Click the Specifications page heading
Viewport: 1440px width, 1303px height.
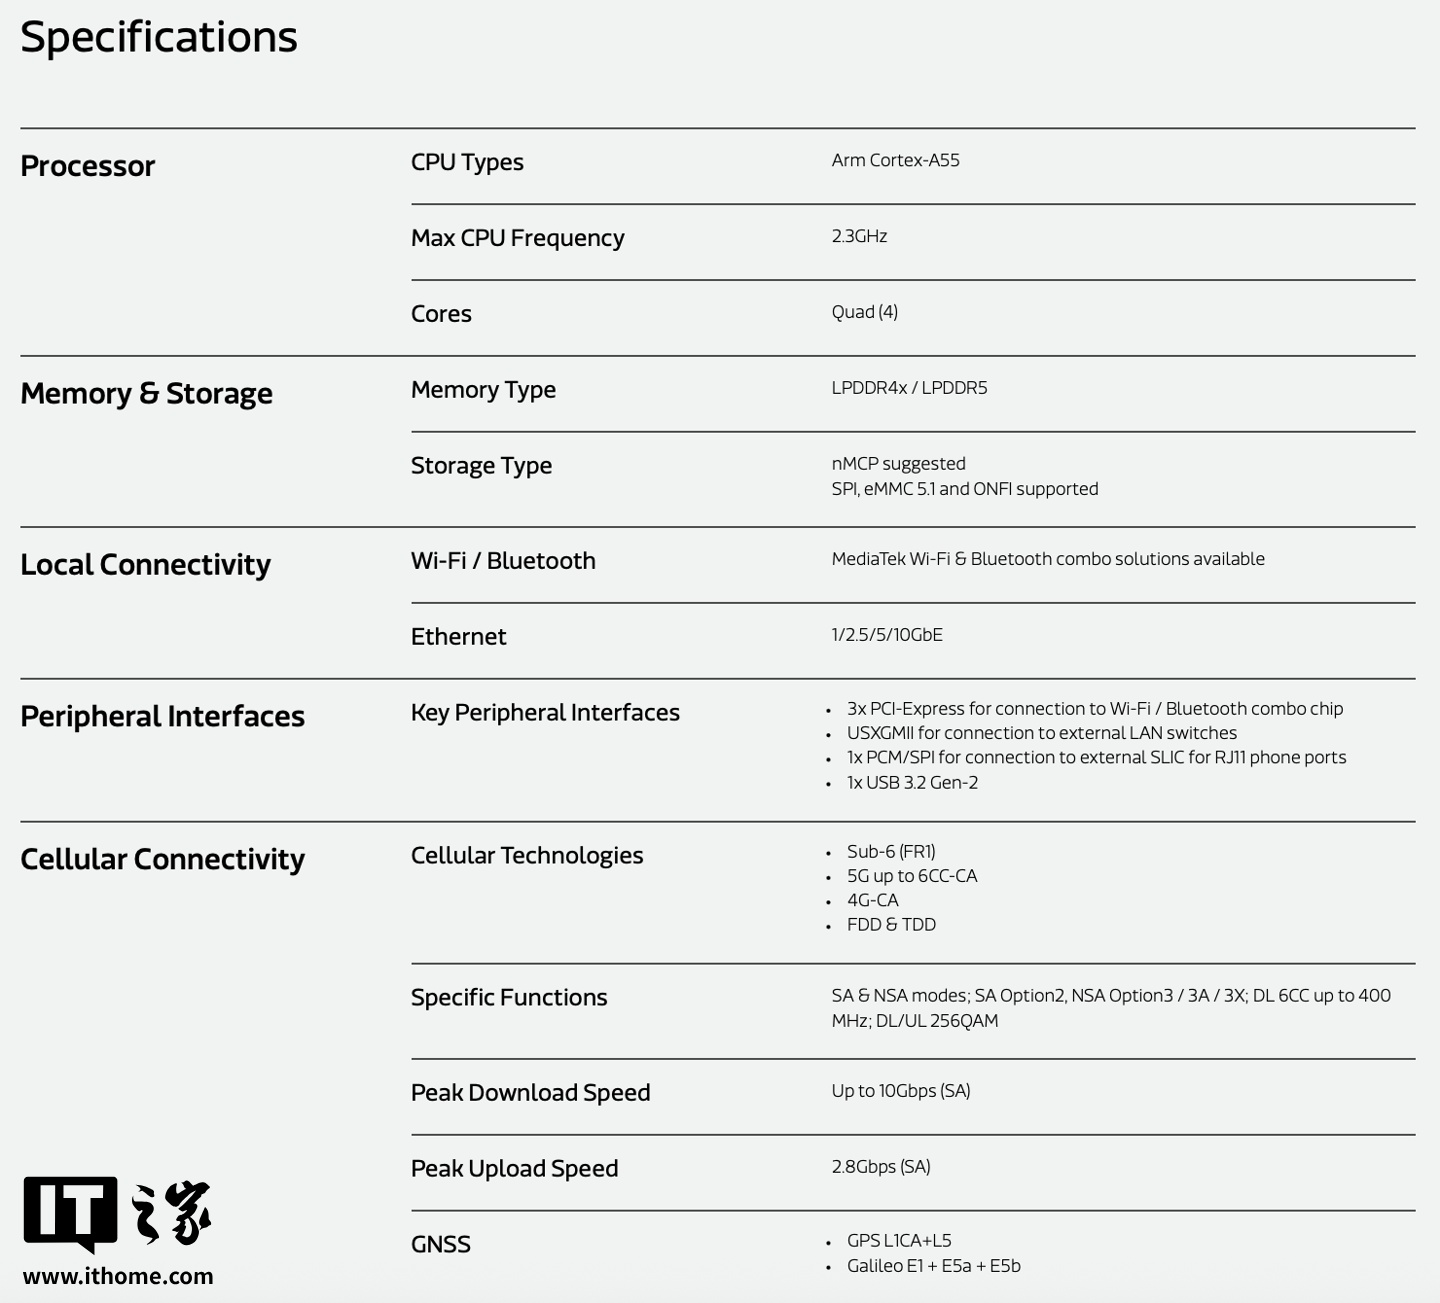[159, 37]
